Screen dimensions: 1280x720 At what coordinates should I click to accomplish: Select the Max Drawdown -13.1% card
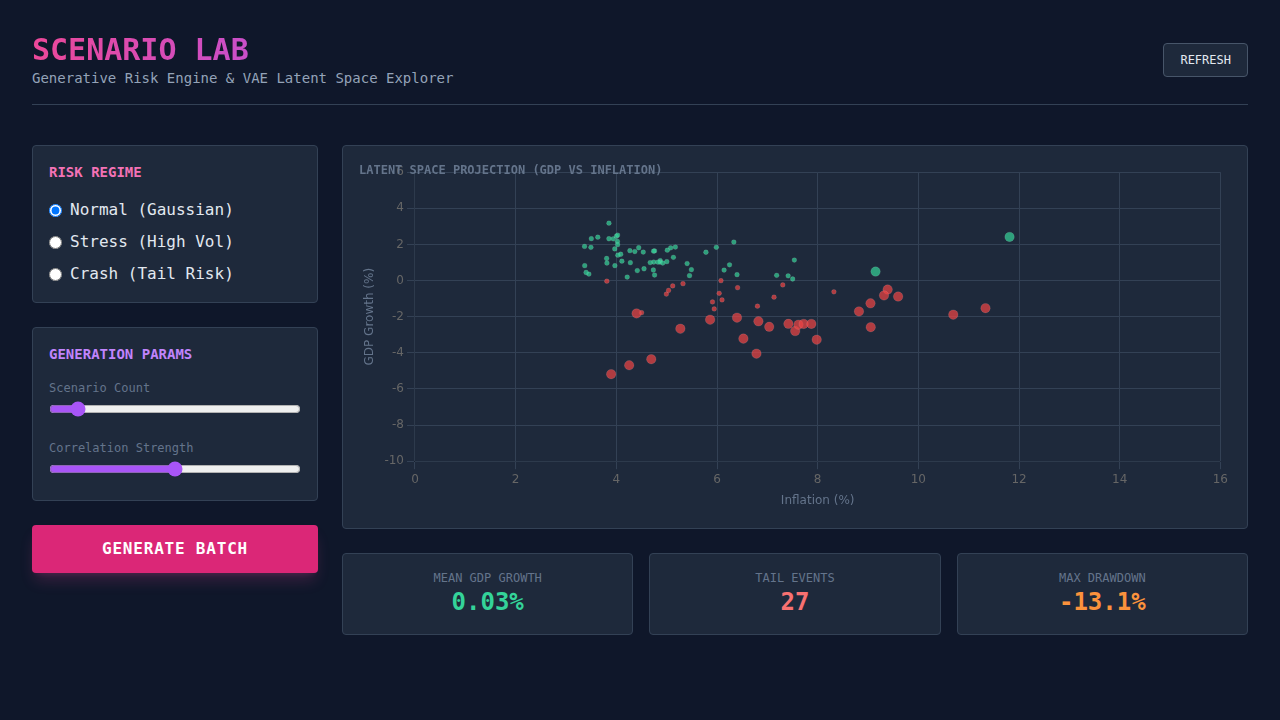(1102, 594)
